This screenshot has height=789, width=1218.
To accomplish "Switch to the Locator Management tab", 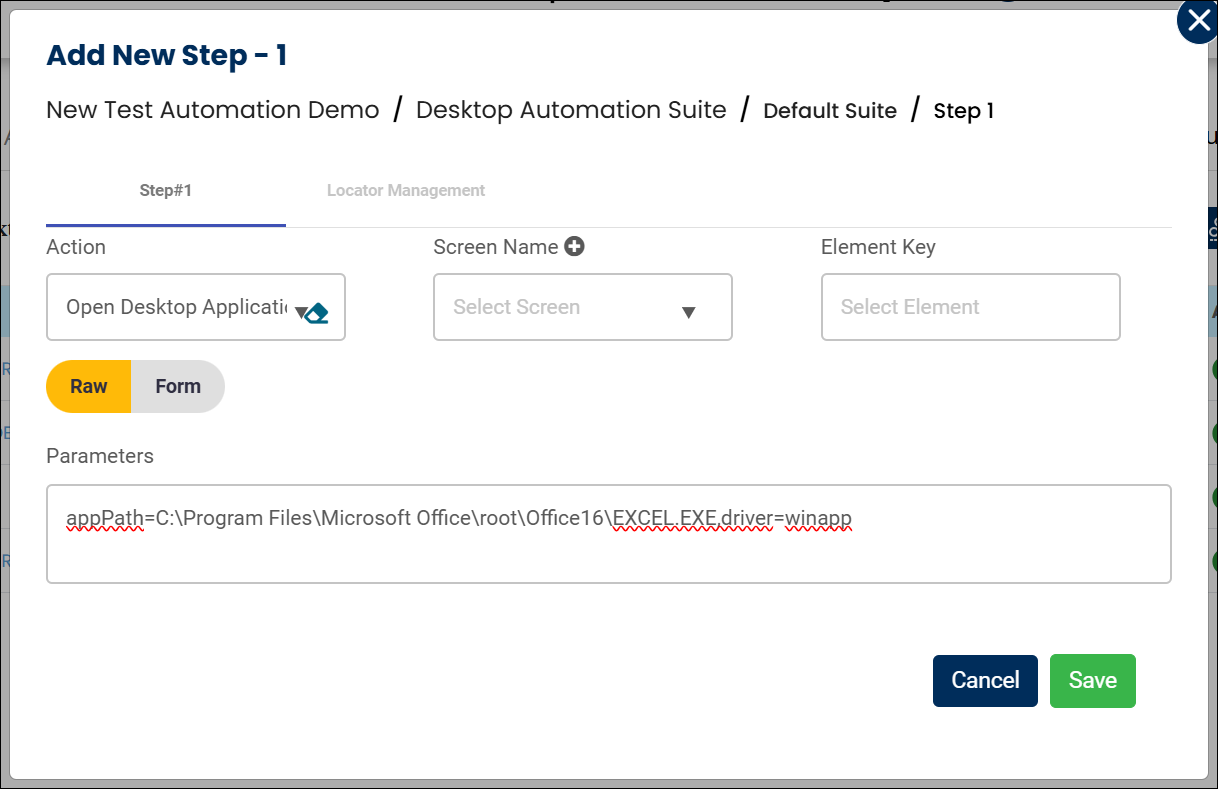I will (x=406, y=190).
